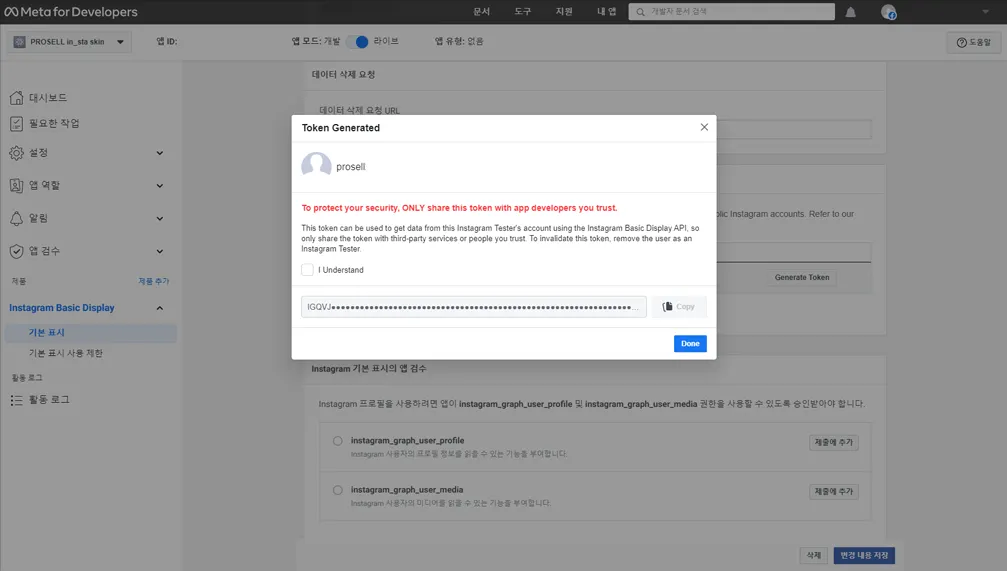Viewport: 1007px width, 571px height.
Task: Click the 데이터 삭제 요청 heading
Action: point(344,75)
